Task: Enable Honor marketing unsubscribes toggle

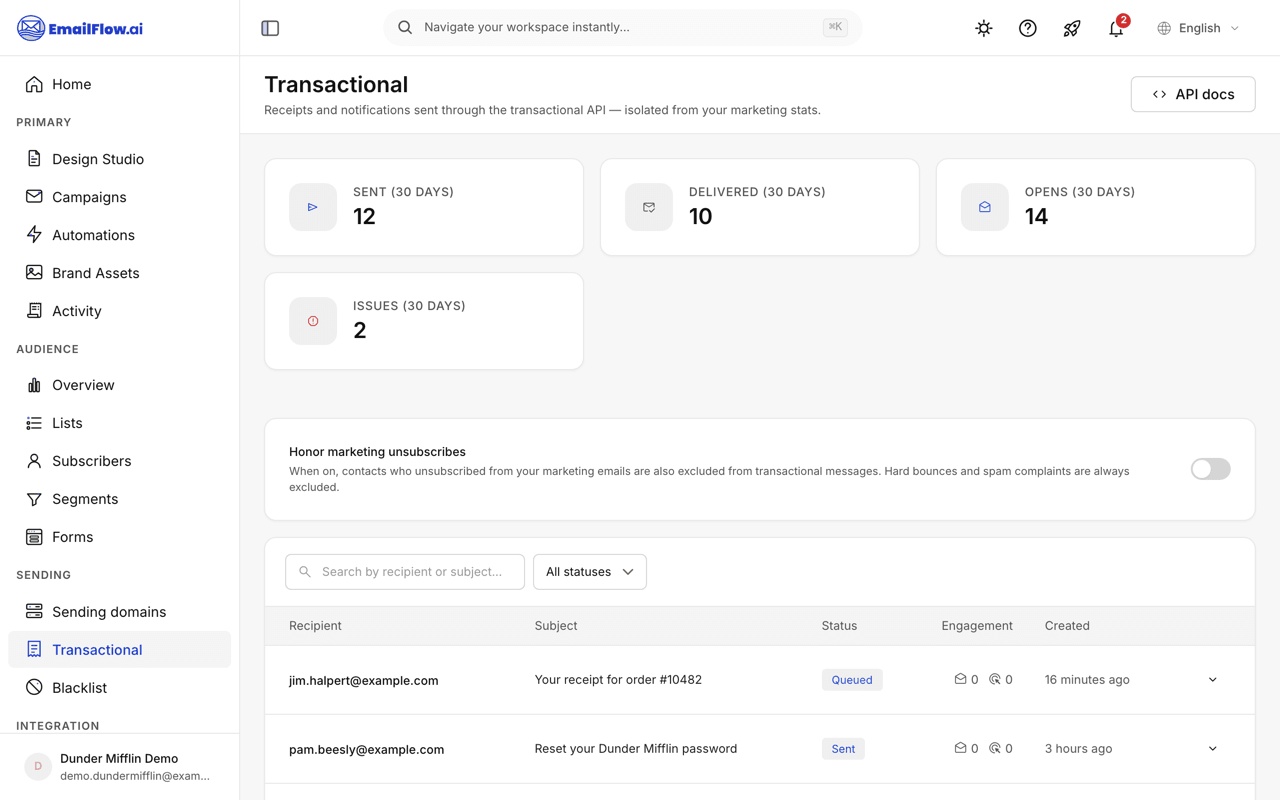Action: click(1210, 469)
